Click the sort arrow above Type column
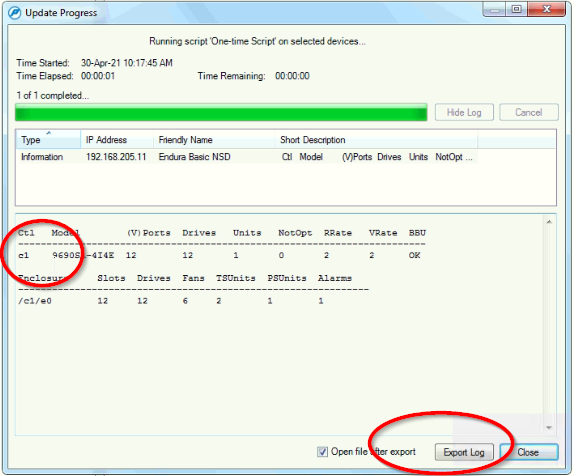 pos(49,133)
